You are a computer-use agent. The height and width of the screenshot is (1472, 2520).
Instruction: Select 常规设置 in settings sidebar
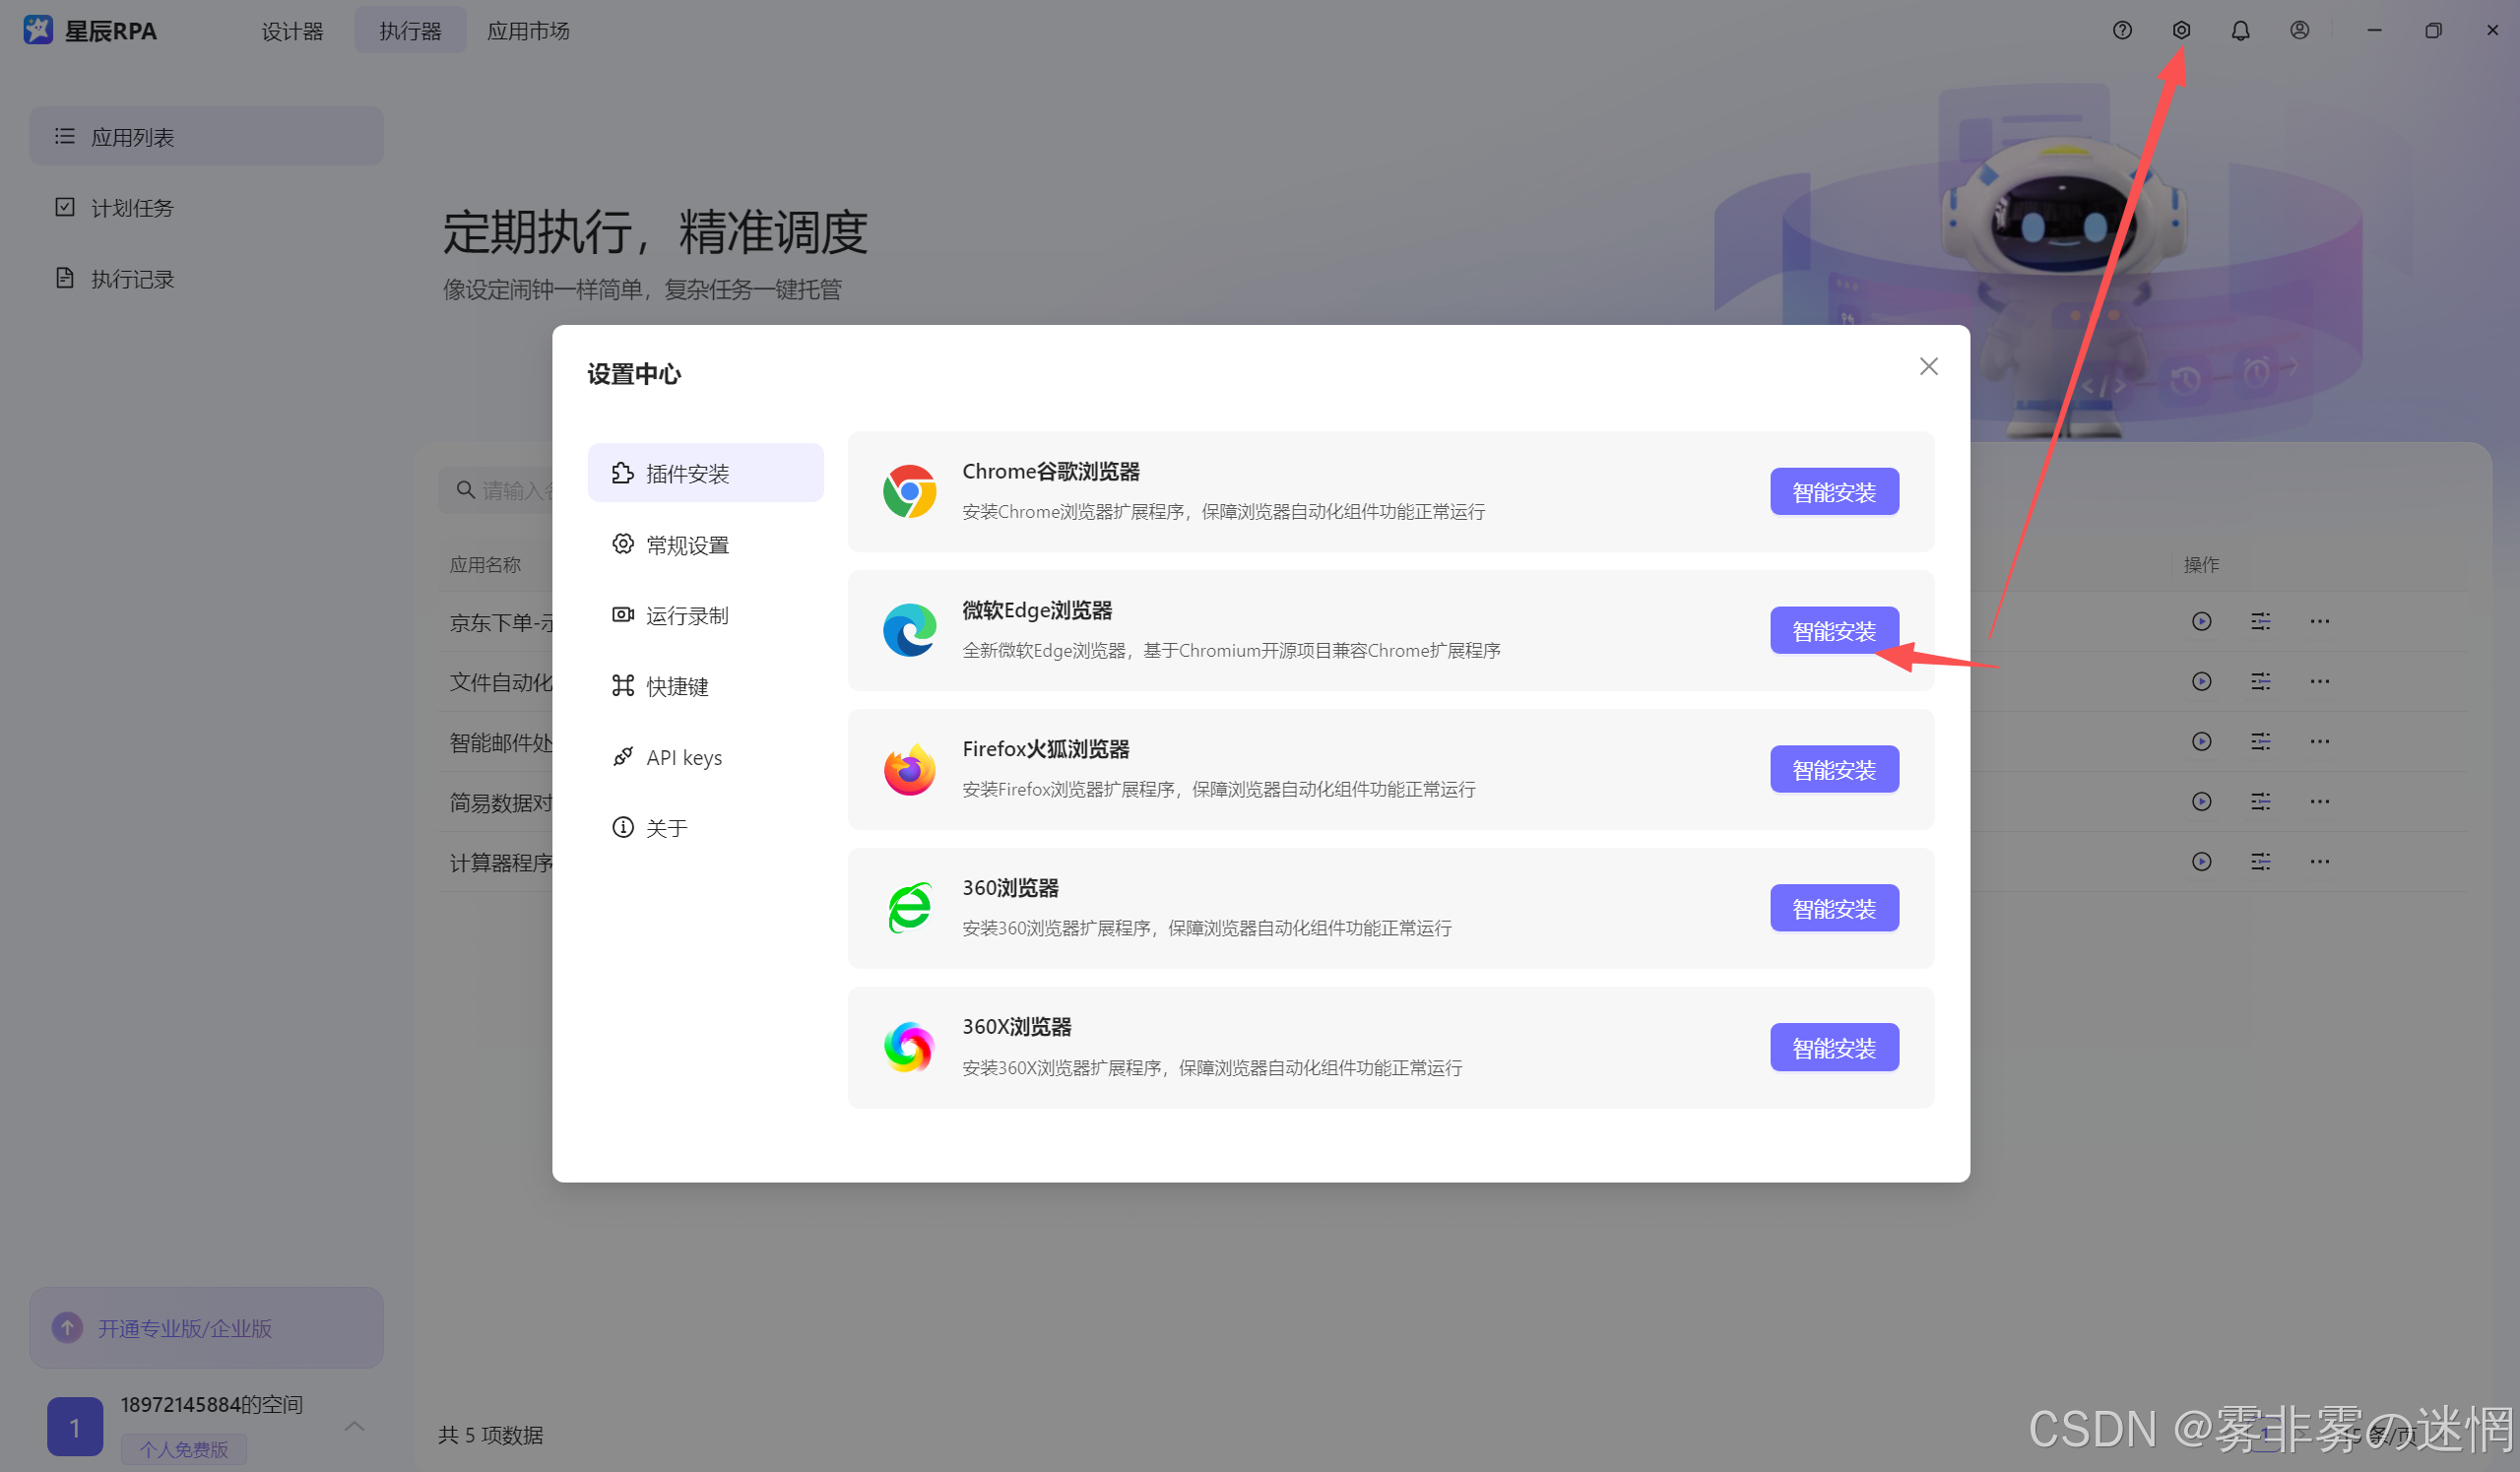(x=687, y=545)
